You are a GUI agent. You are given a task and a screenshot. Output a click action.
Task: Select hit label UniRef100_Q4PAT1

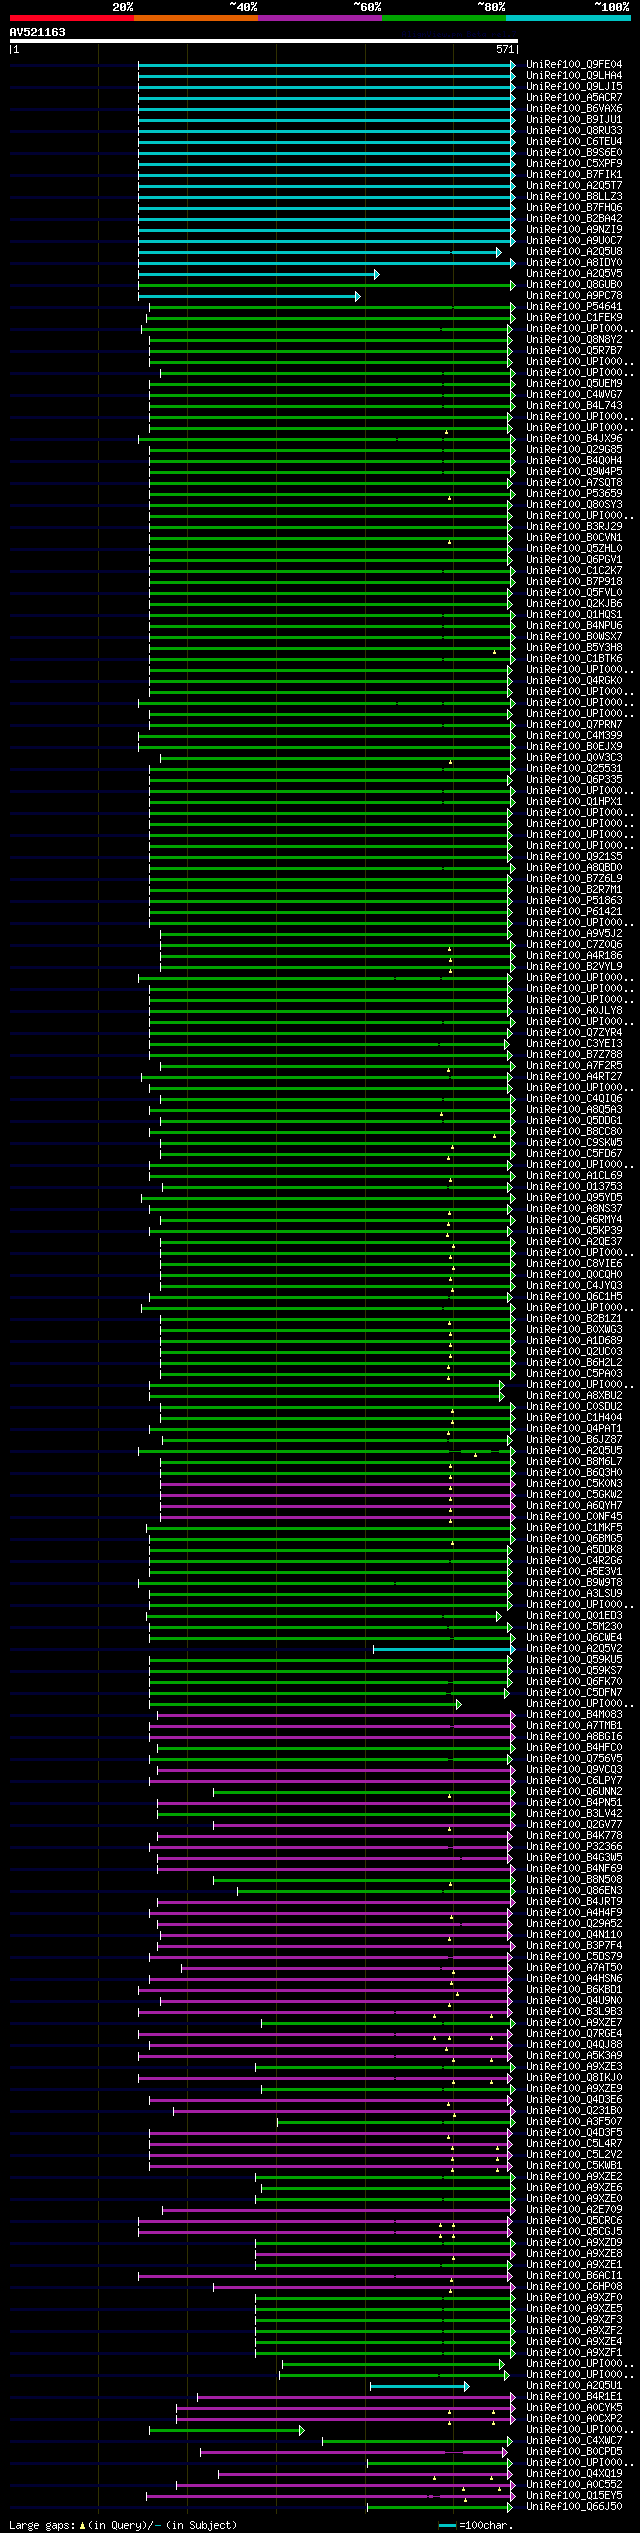pos(574,1429)
